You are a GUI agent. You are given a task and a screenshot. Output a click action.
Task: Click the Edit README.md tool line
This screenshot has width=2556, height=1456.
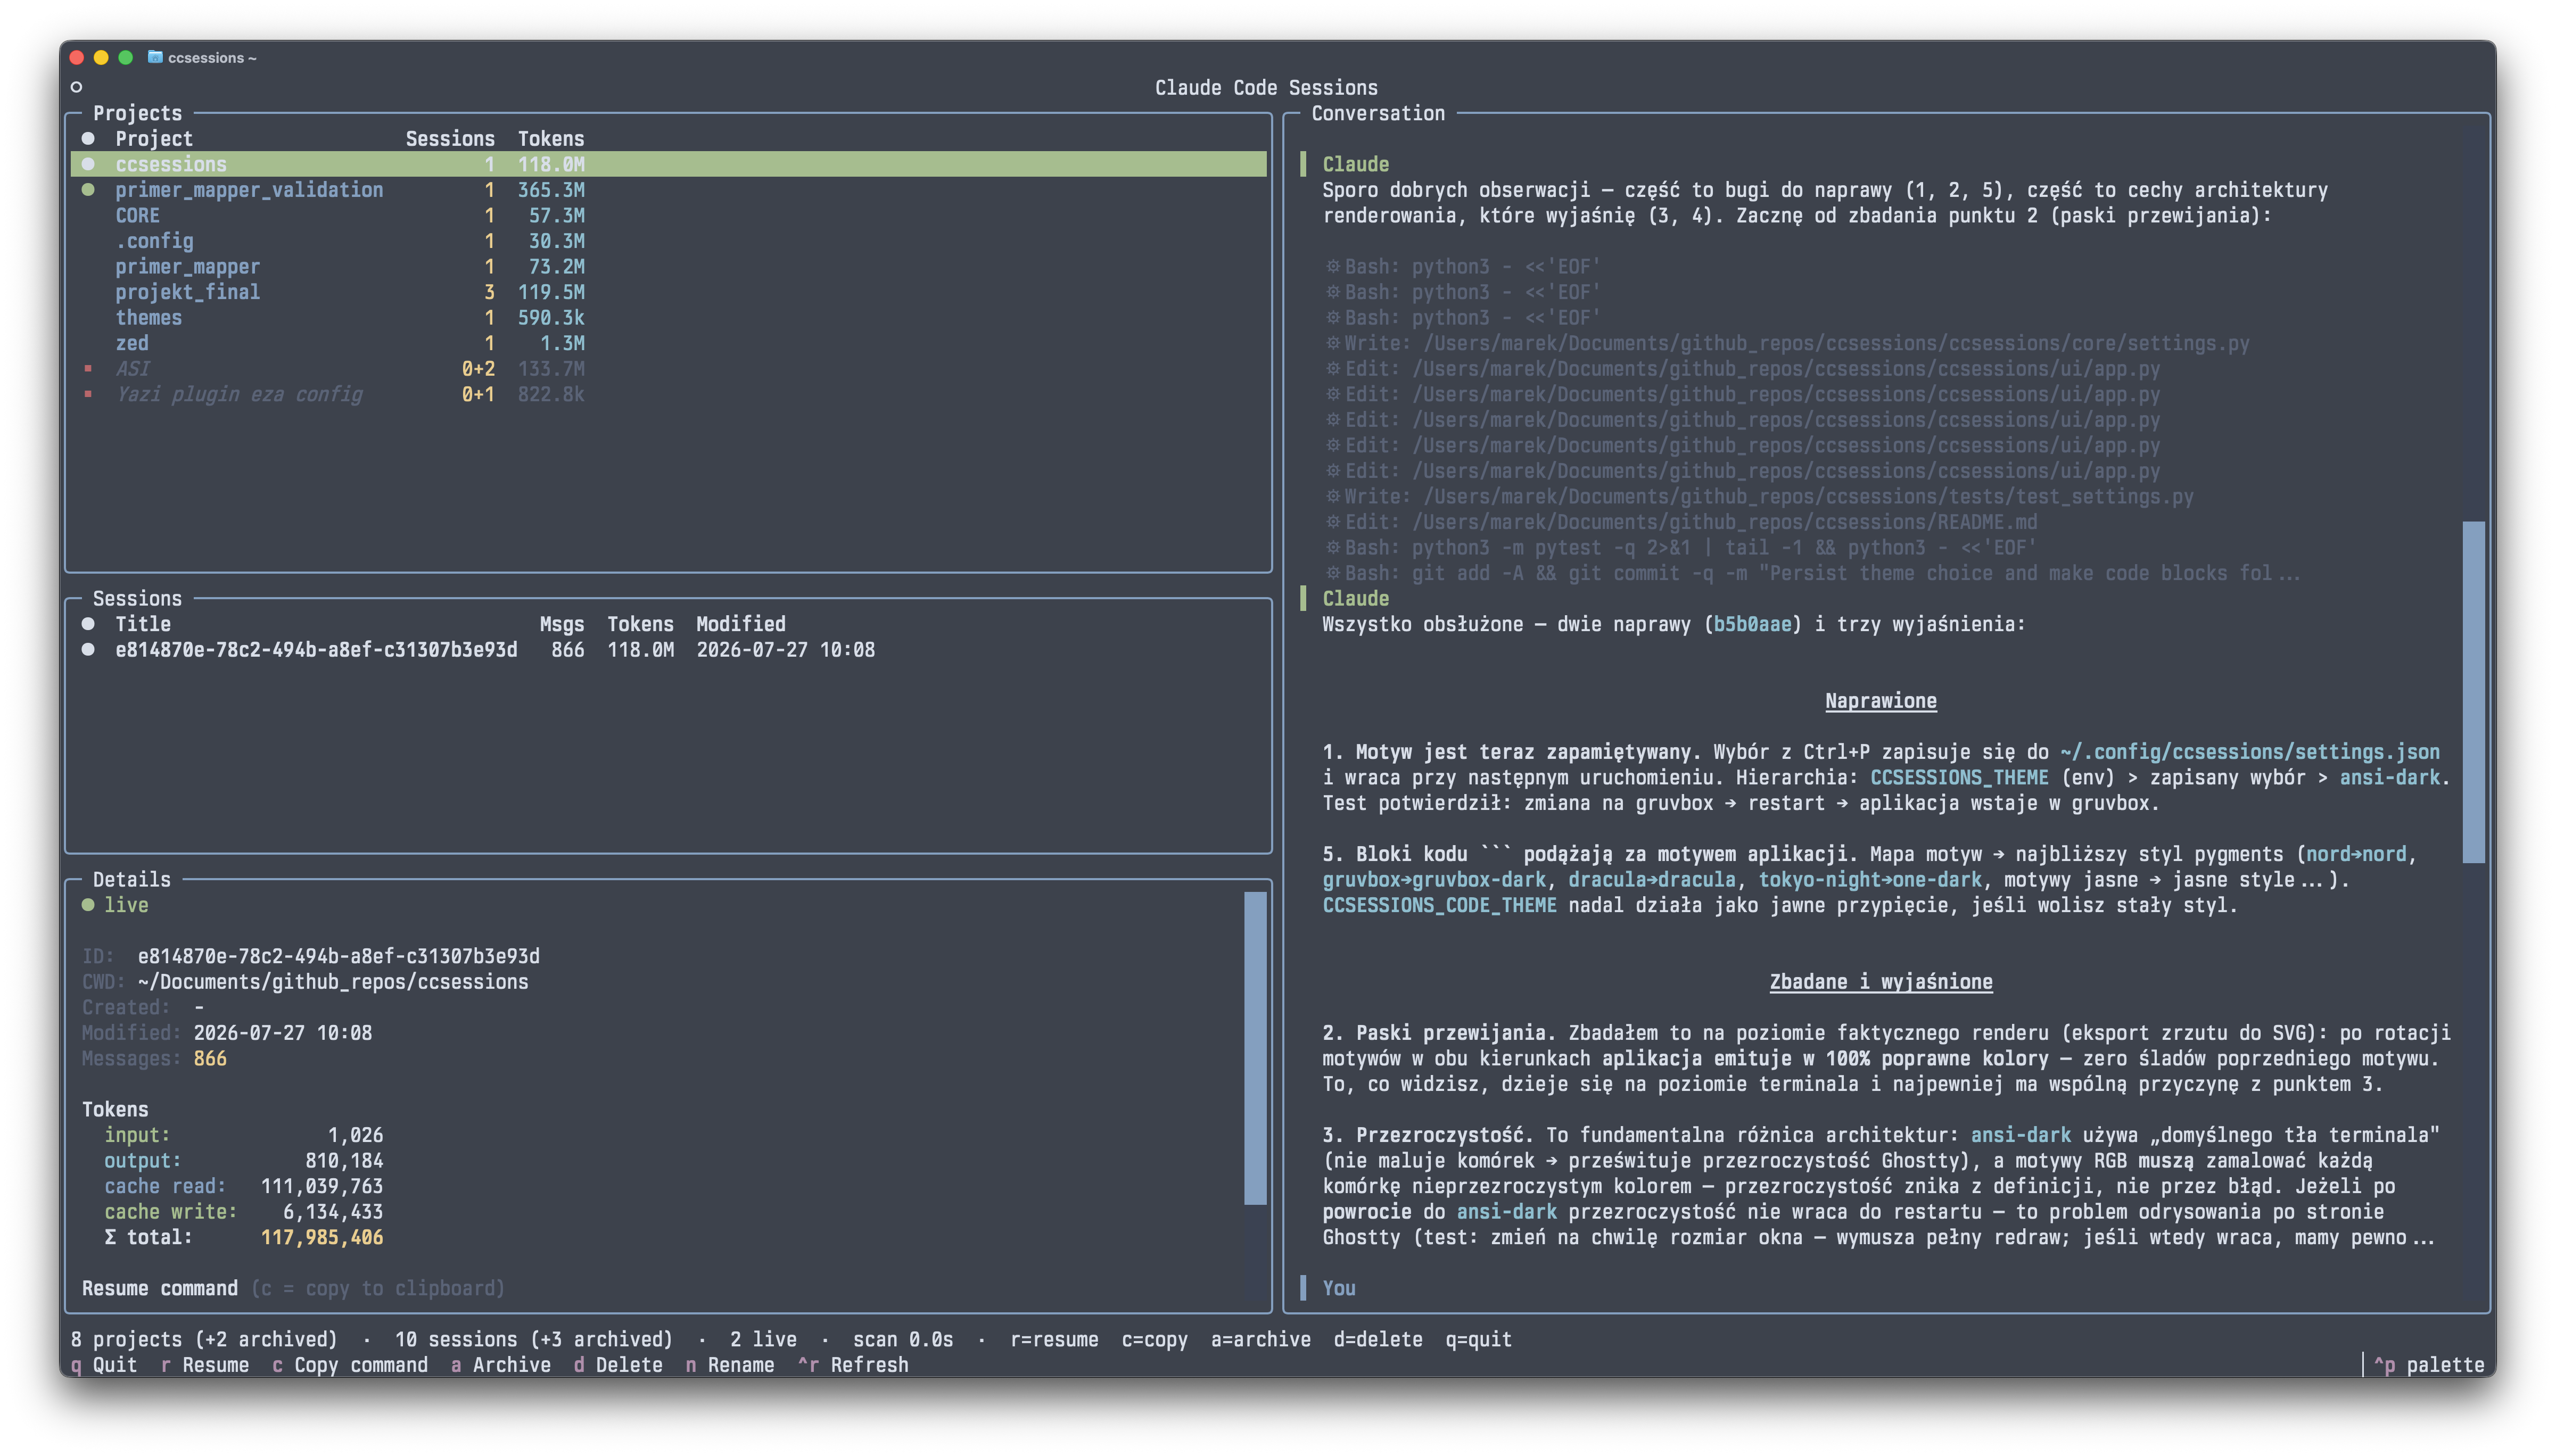click(1681, 522)
